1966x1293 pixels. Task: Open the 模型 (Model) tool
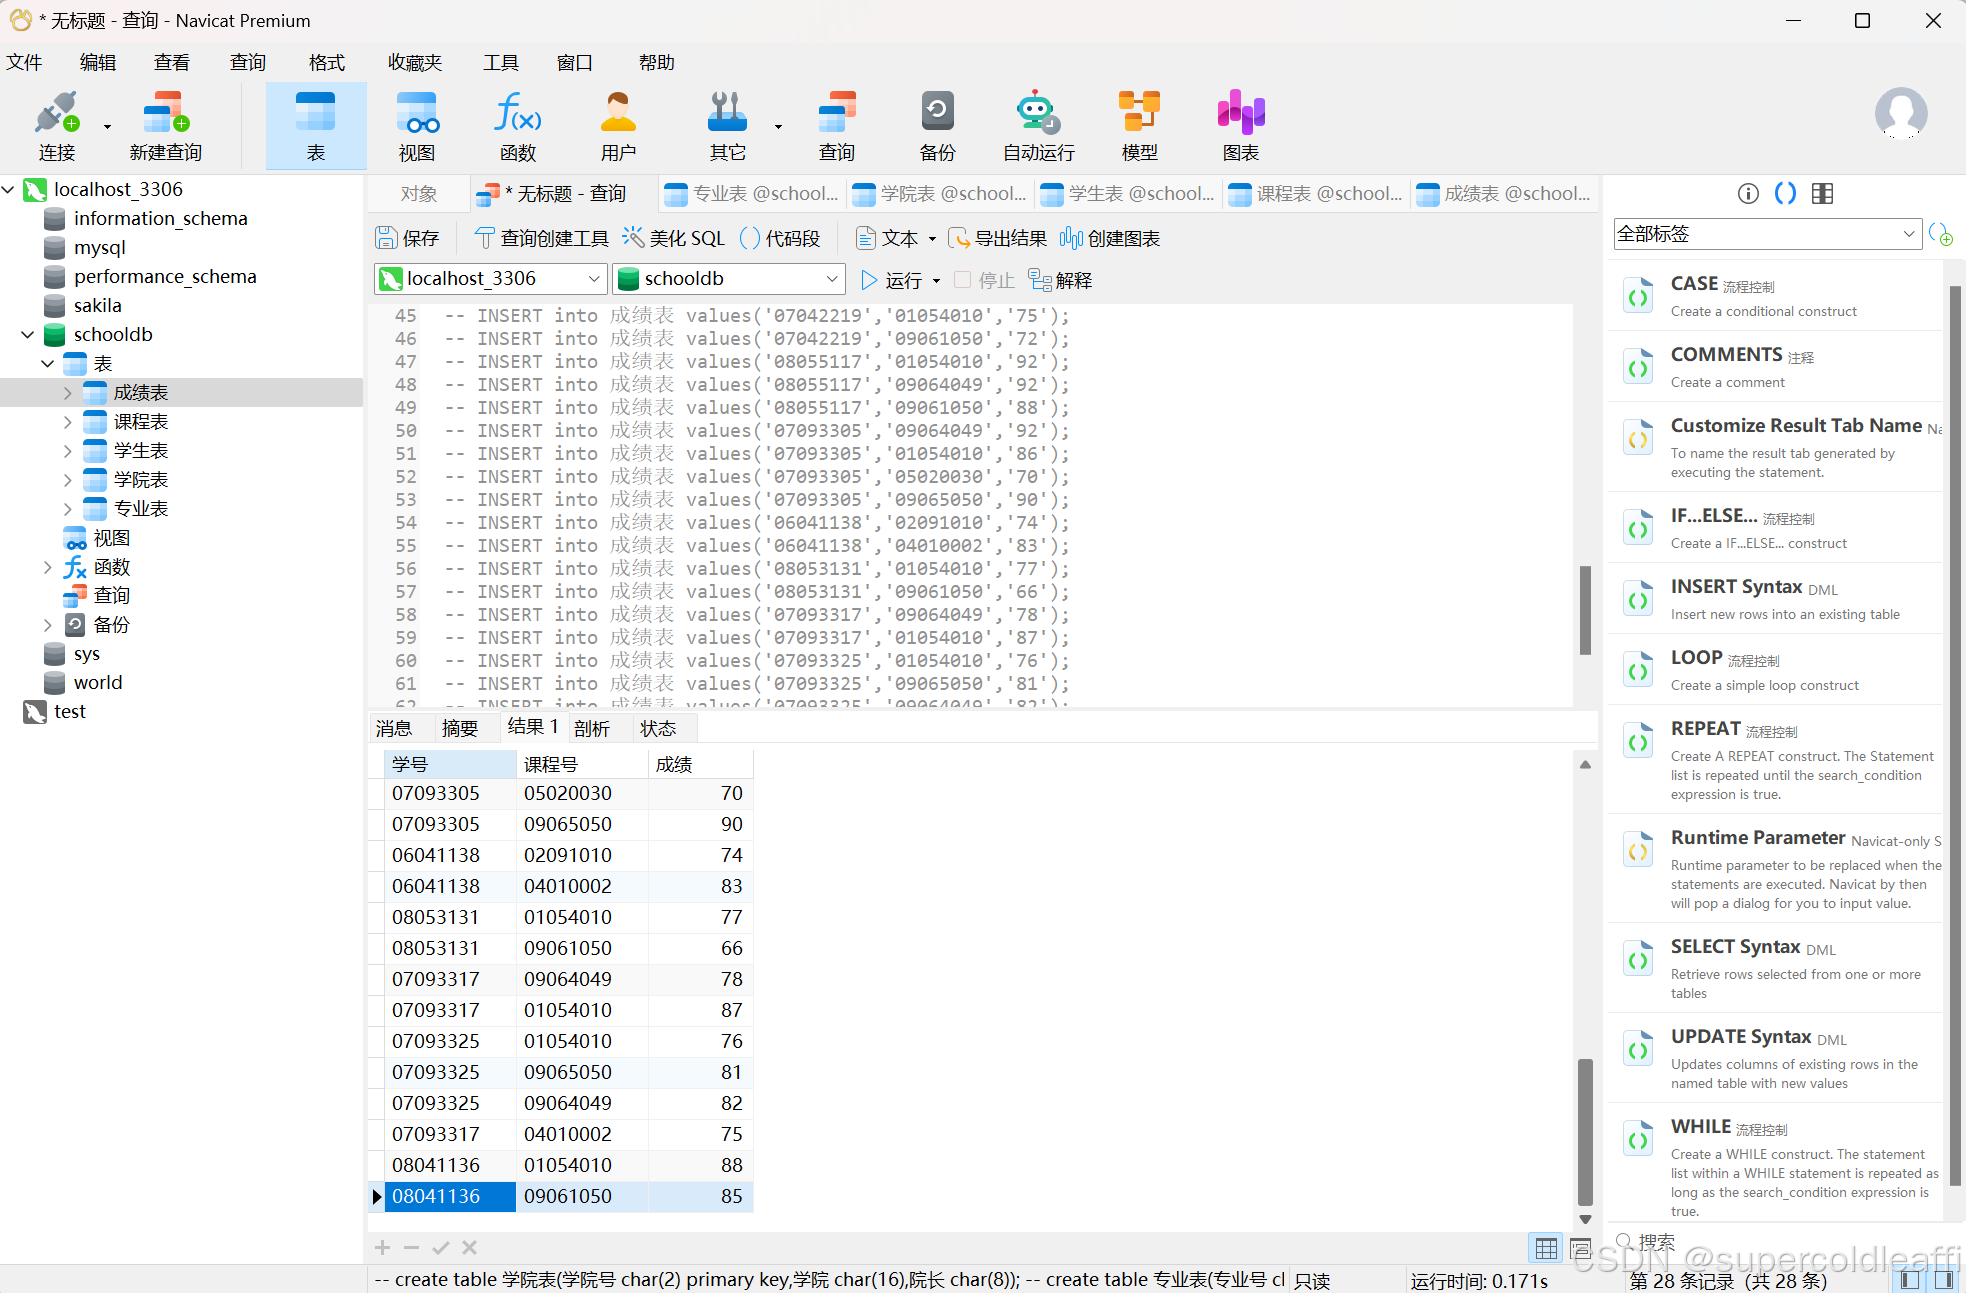[1139, 126]
